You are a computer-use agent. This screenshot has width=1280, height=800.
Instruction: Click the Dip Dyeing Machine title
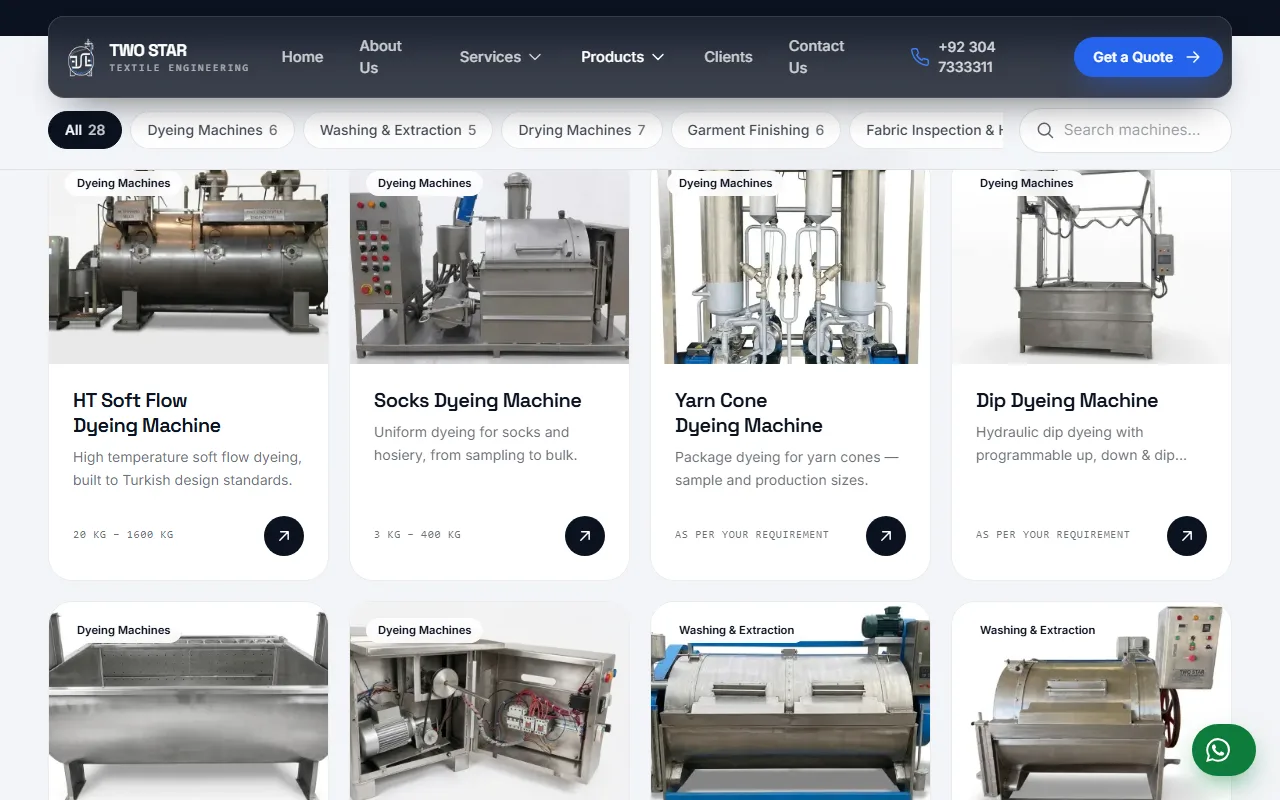(1067, 401)
